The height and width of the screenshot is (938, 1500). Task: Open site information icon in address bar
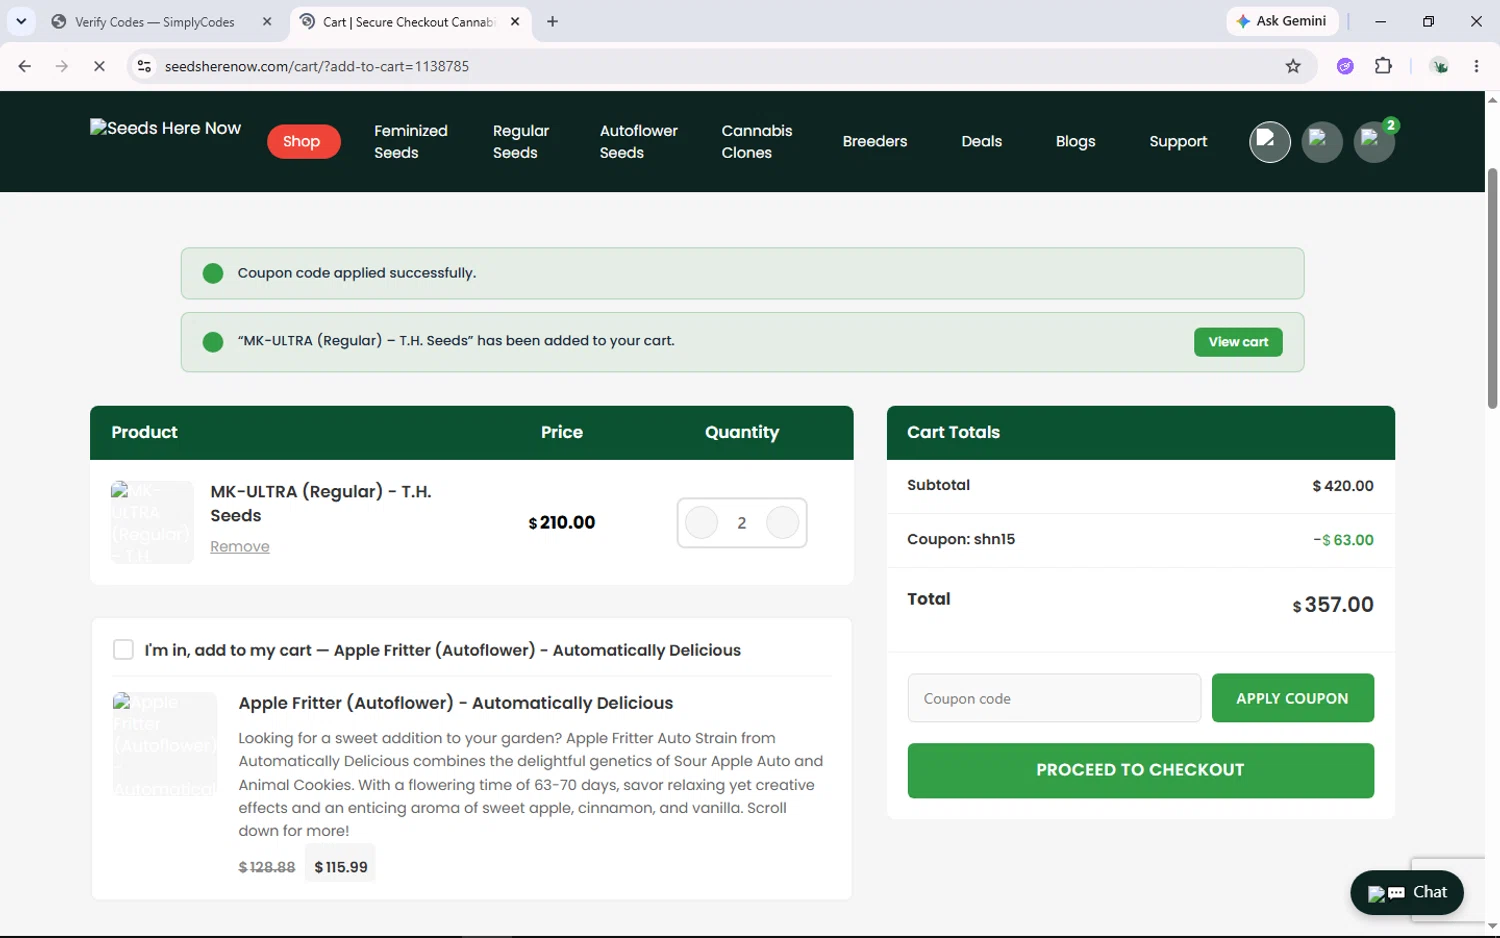coord(144,66)
